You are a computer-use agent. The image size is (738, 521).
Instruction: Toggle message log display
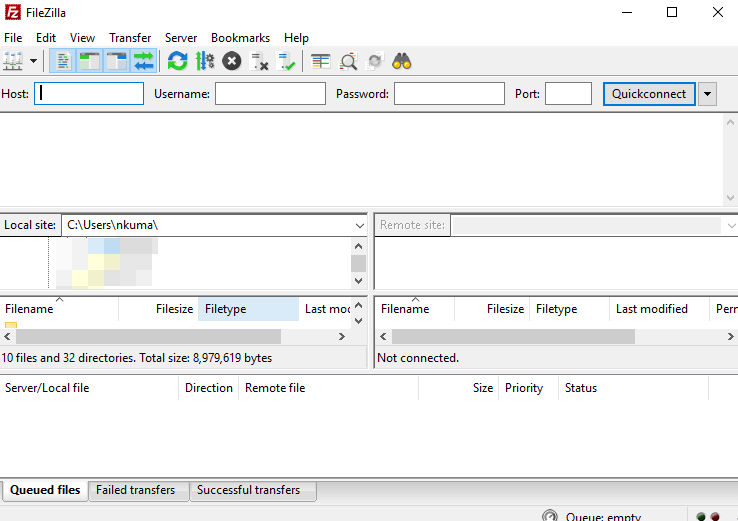click(x=63, y=61)
